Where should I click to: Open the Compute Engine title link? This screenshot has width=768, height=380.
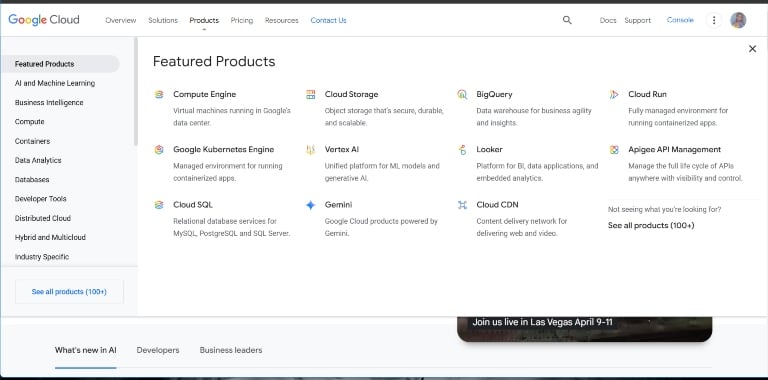click(204, 94)
